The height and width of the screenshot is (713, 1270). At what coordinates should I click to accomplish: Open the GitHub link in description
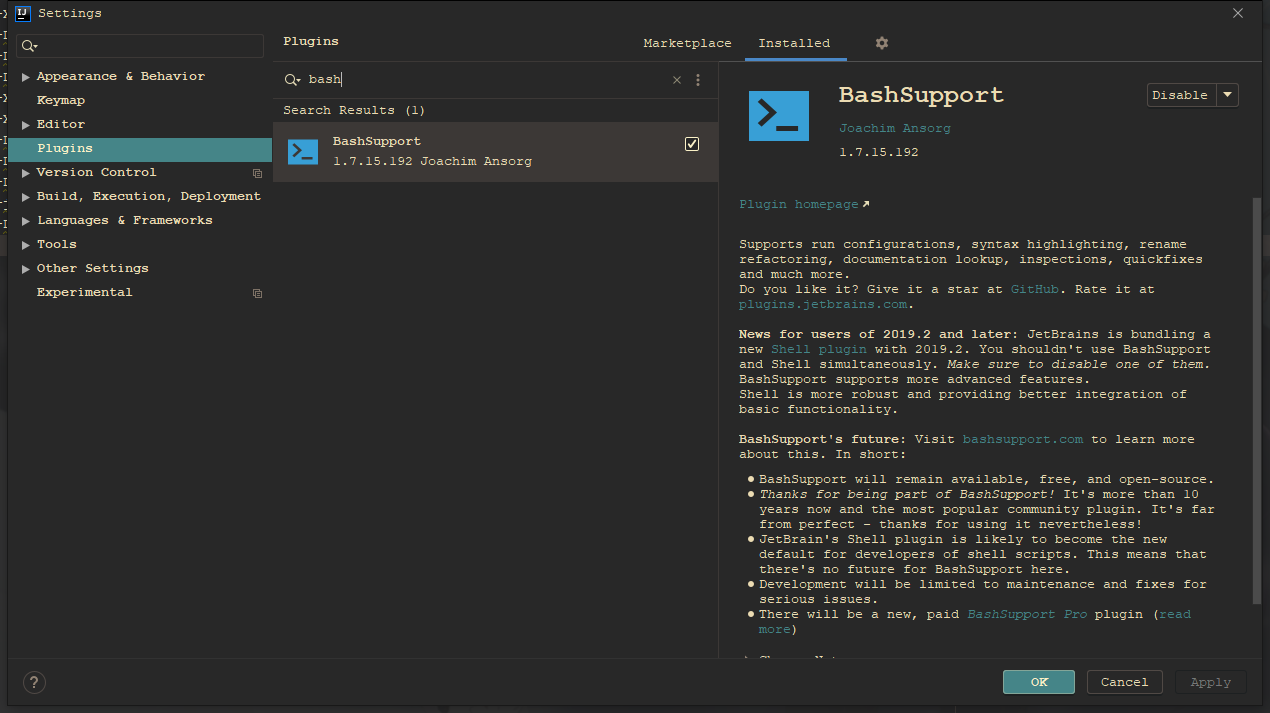coord(1034,289)
